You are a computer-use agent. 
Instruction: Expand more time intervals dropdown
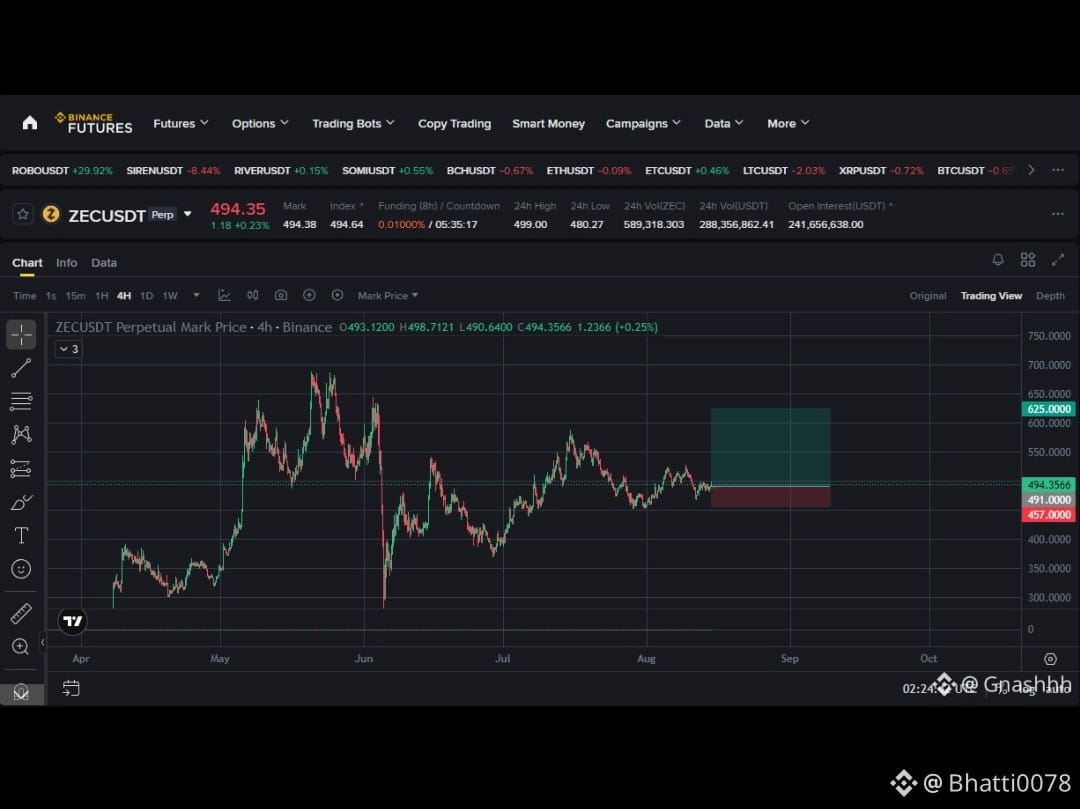[196, 295]
